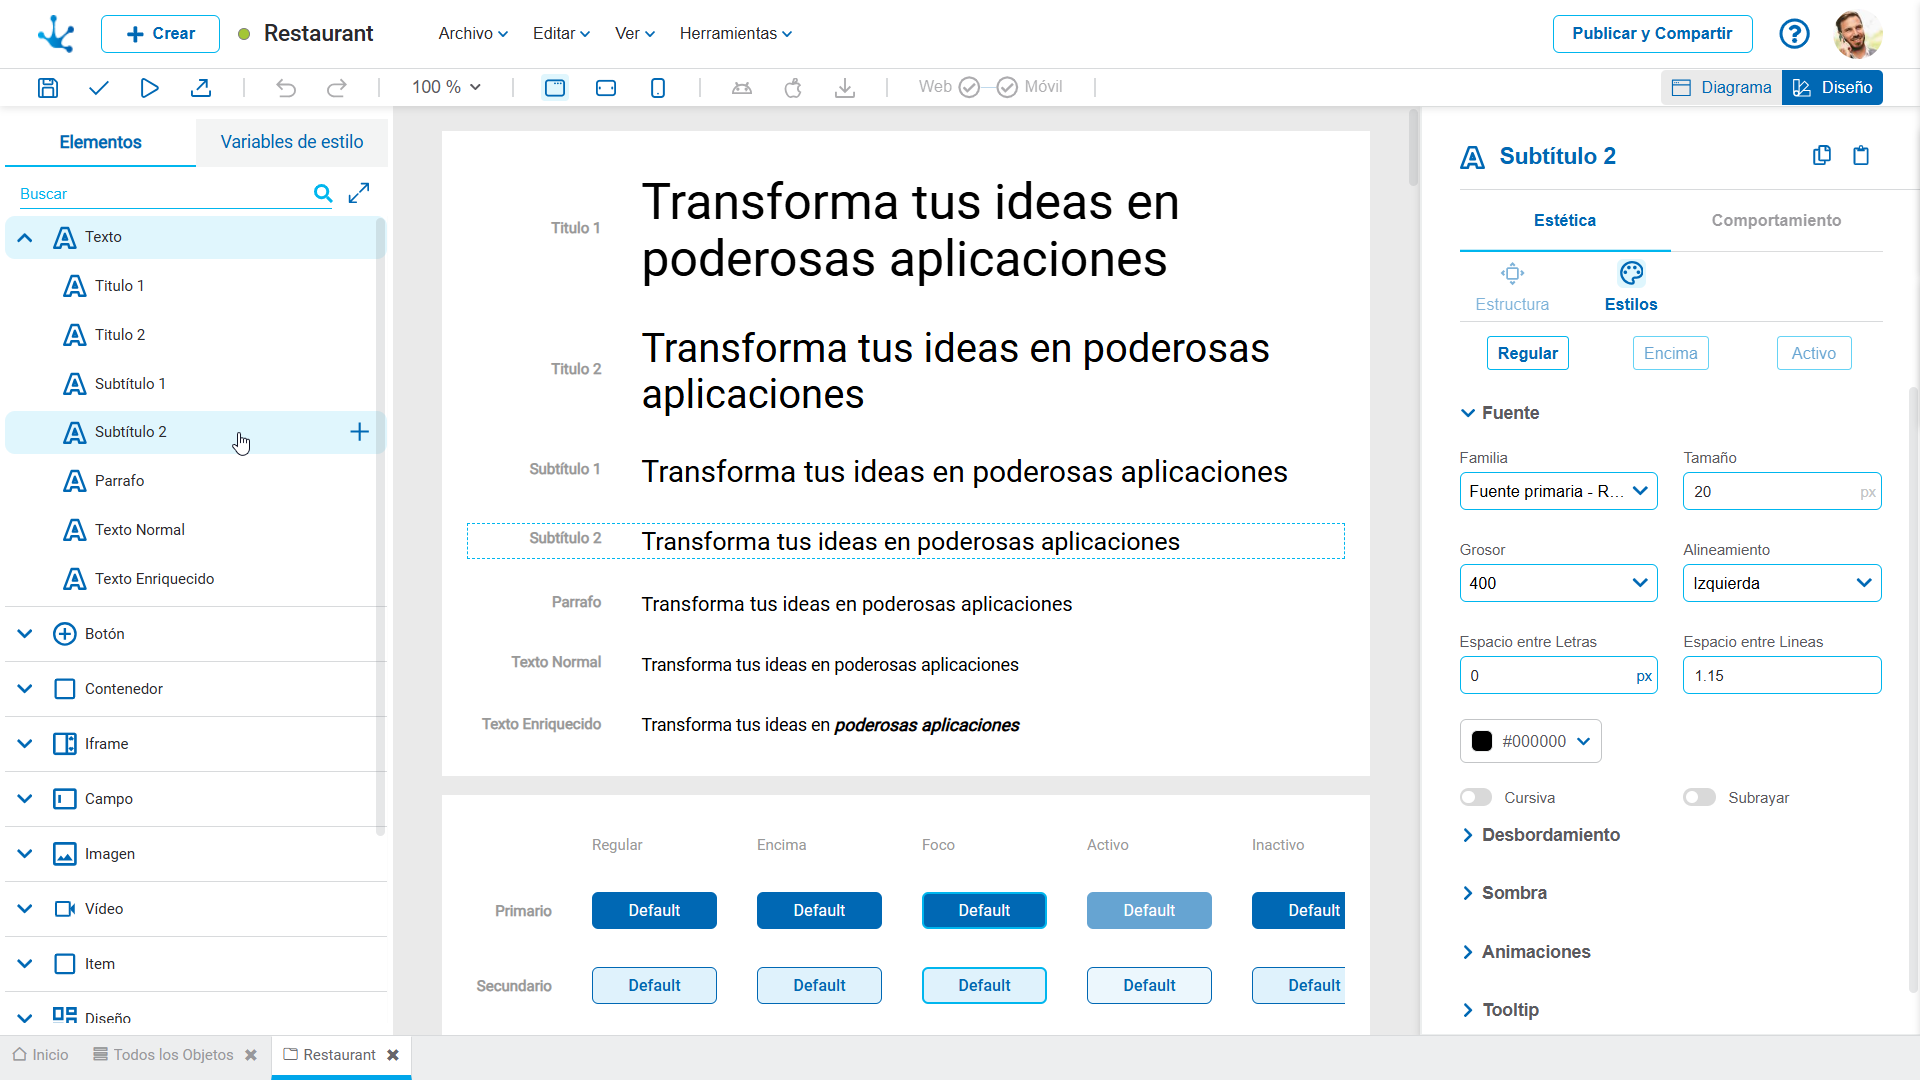Click the Android build icon
1920x1080 pixels.
coord(742,87)
